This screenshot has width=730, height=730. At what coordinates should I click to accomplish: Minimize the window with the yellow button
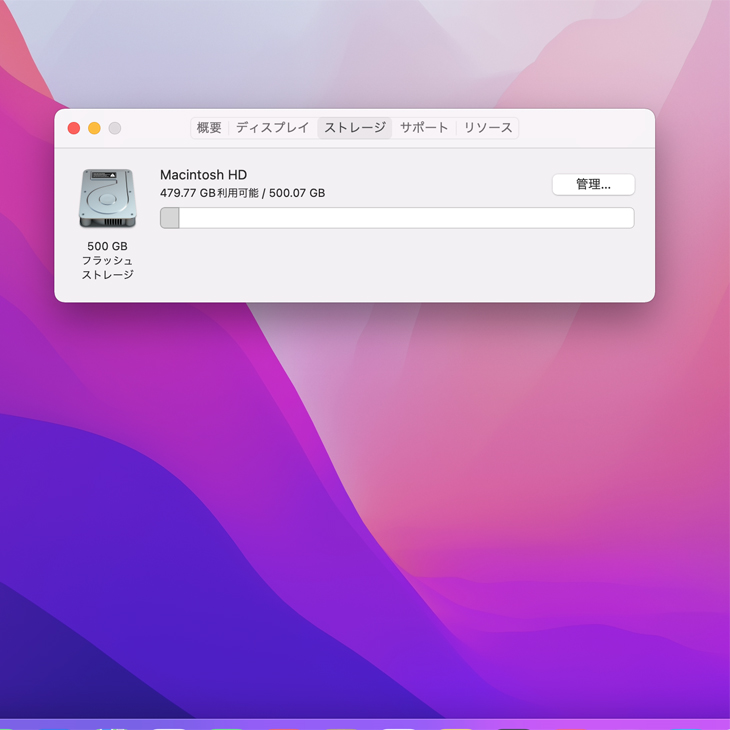[94, 128]
